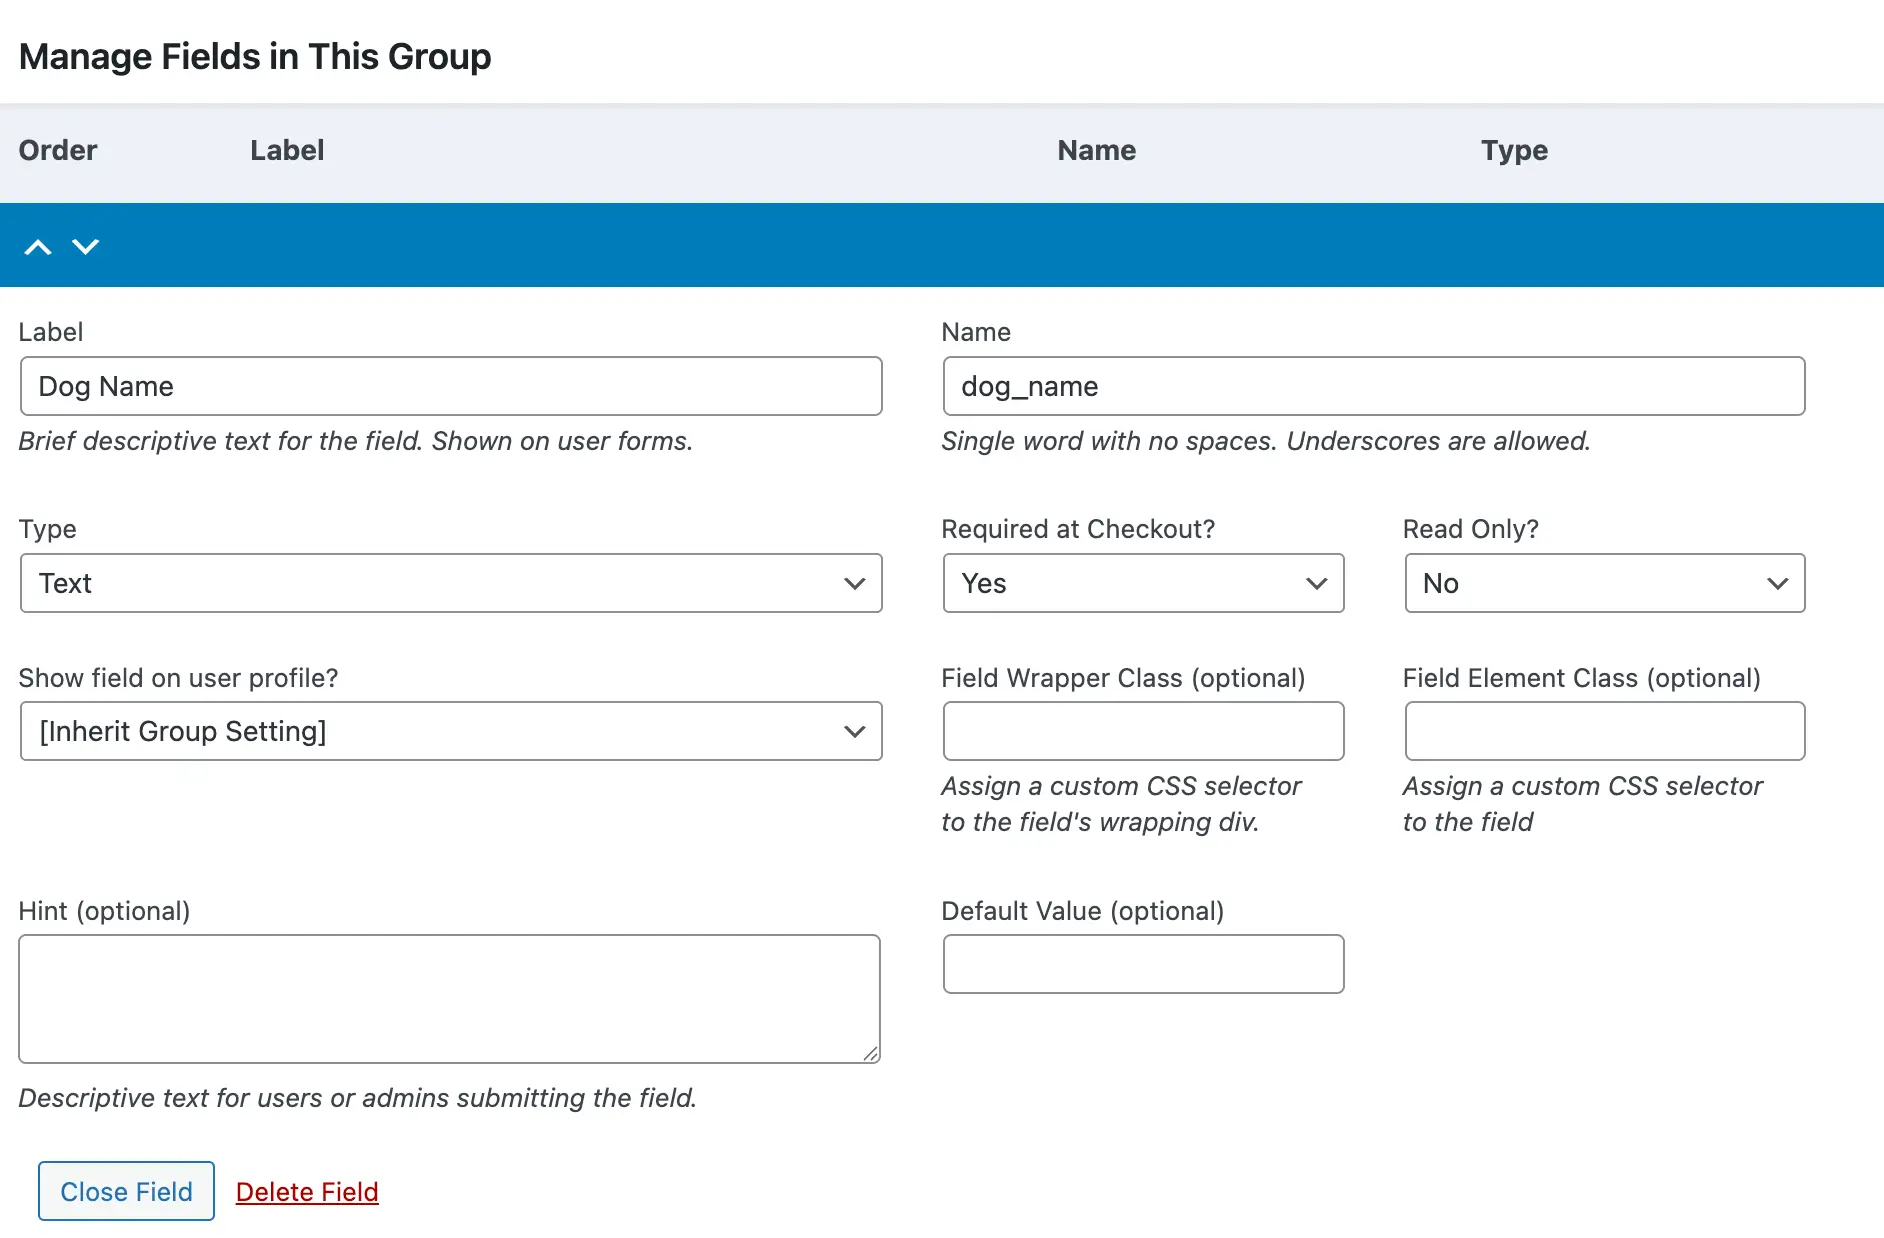
Task: Click the Manage Fields in This Group title
Action: coord(255,56)
